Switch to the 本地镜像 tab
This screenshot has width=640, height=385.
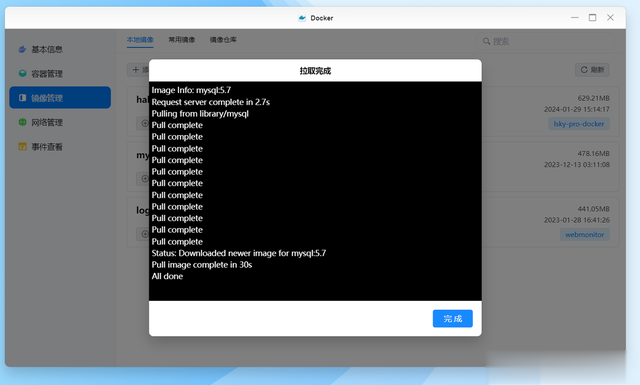click(x=140, y=40)
